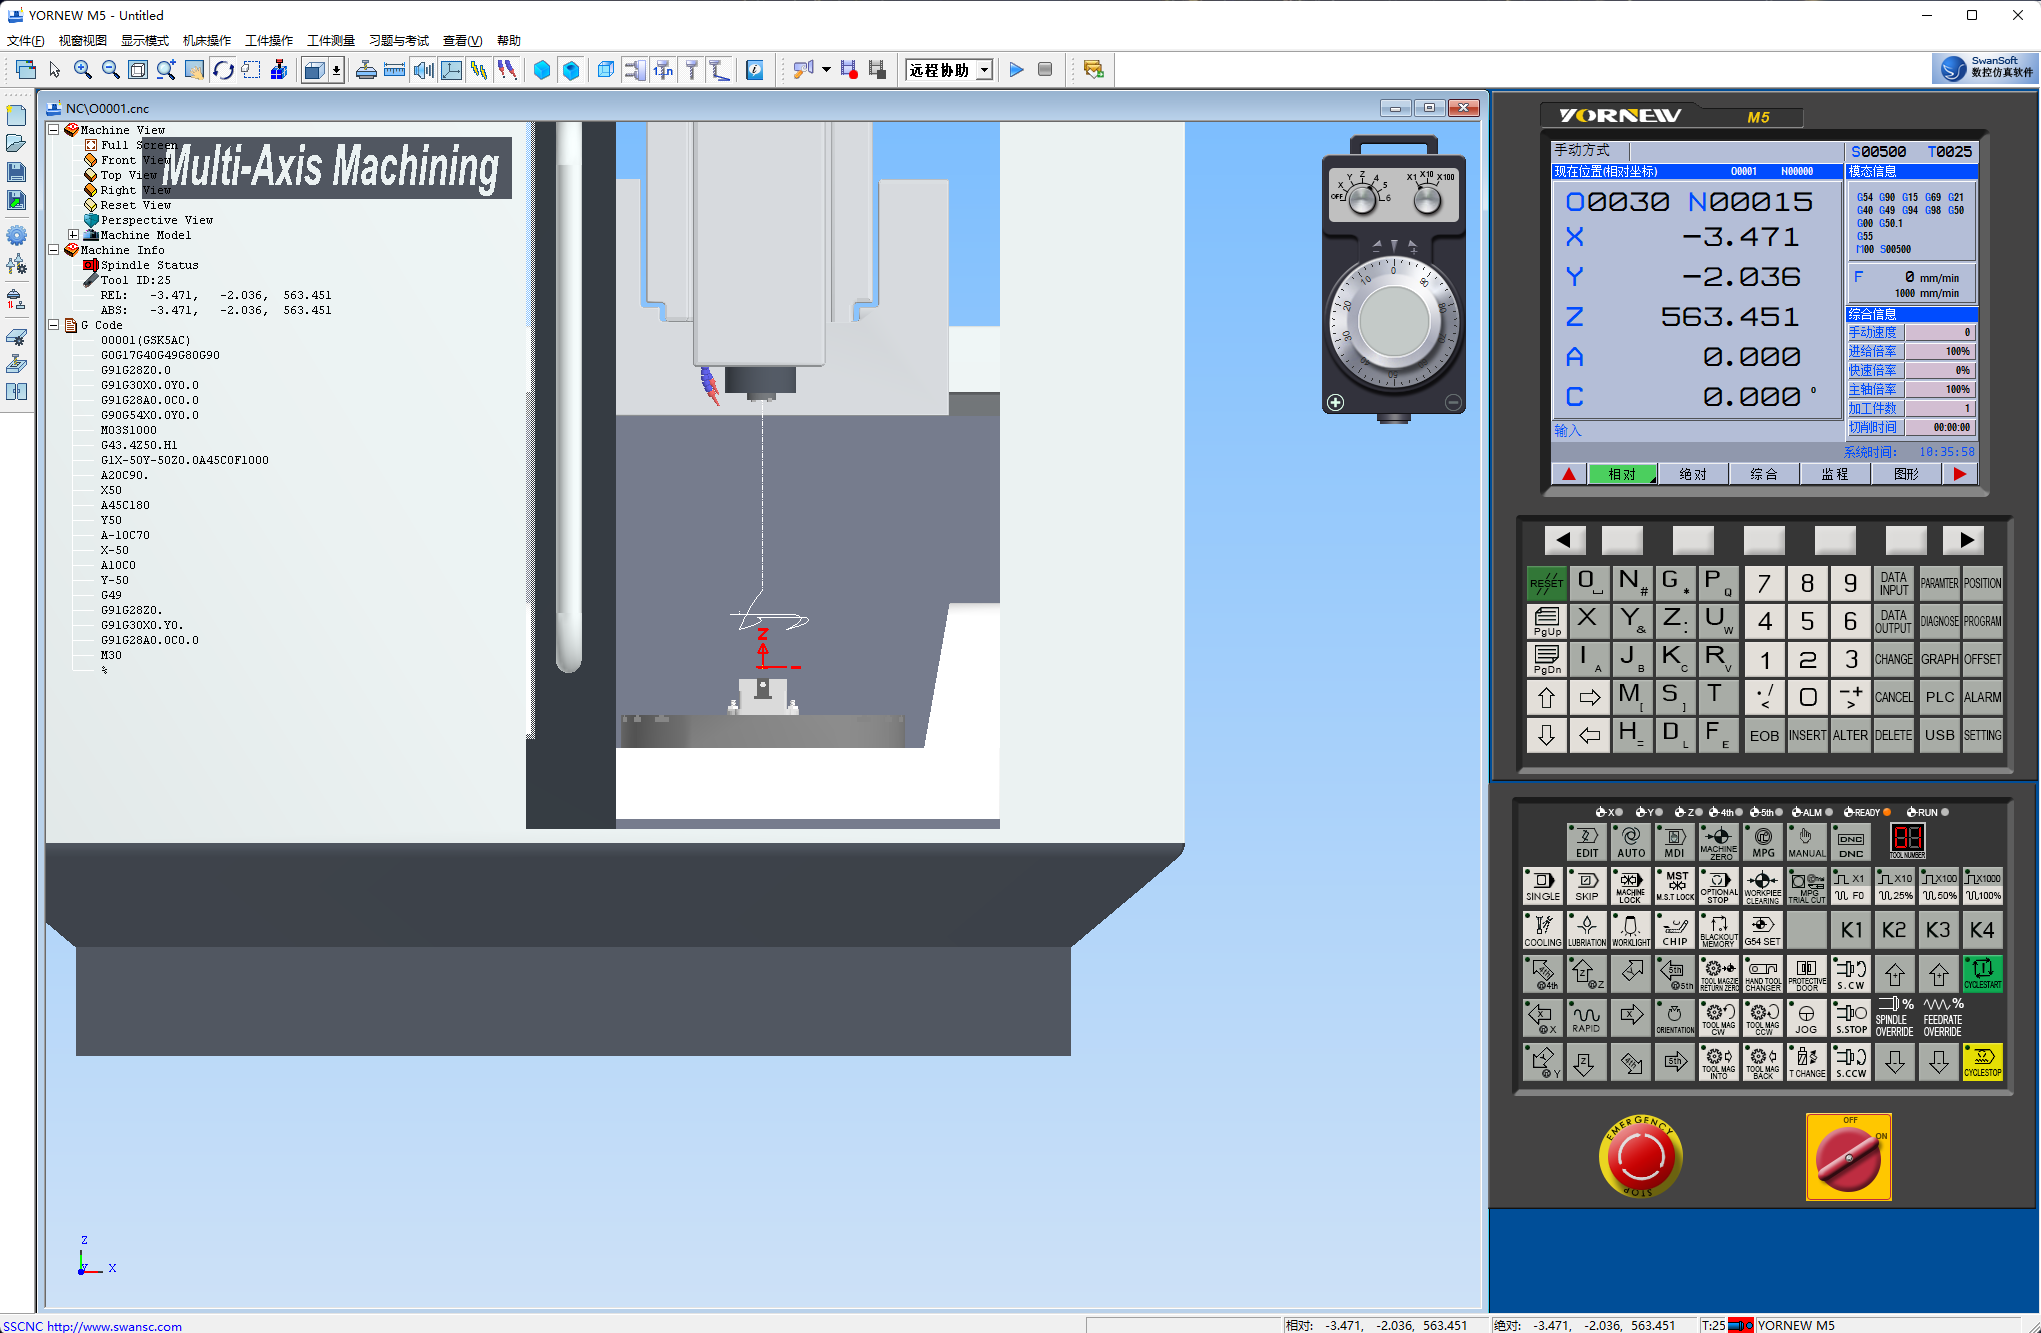Click the zoom in magnifier toolbar icon
This screenshot has width=2041, height=1333.
pyautogui.click(x=83, y=70)
